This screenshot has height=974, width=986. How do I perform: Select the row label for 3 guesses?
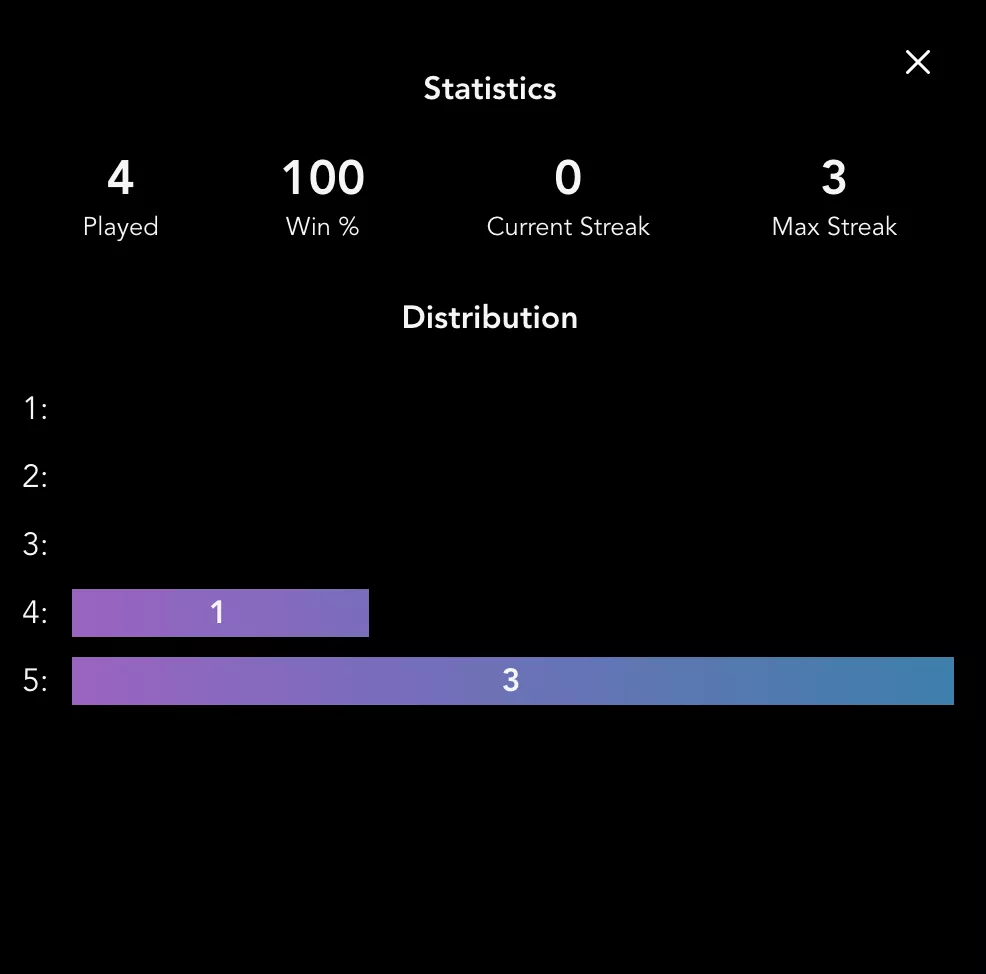[35, 545]
